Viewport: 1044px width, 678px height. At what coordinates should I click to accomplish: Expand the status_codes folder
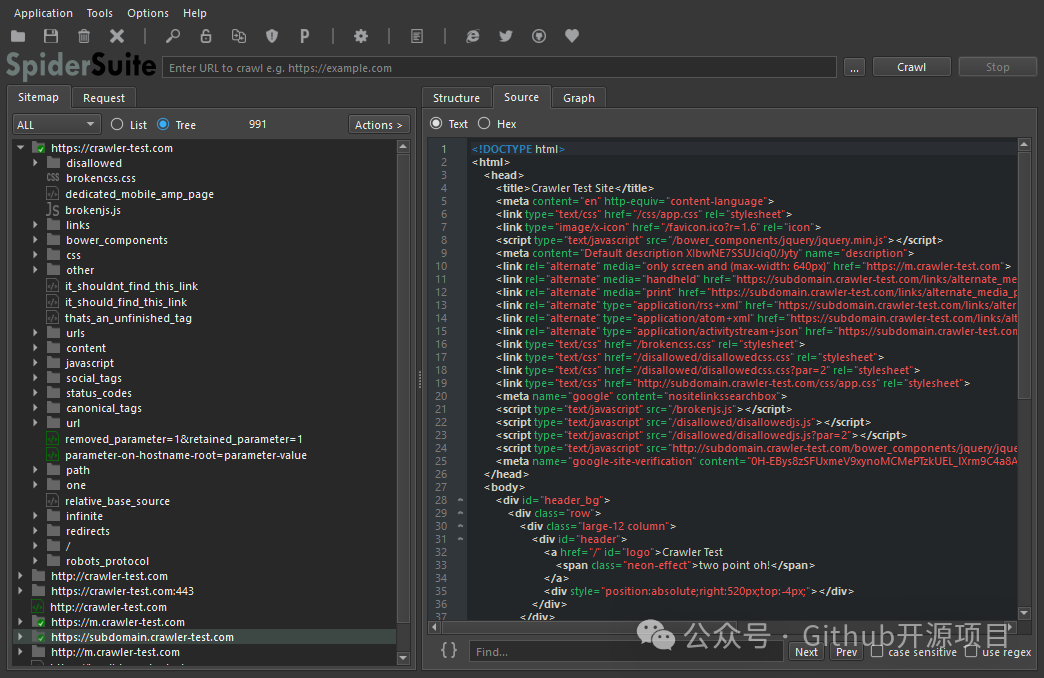click(x=35, y=393)
